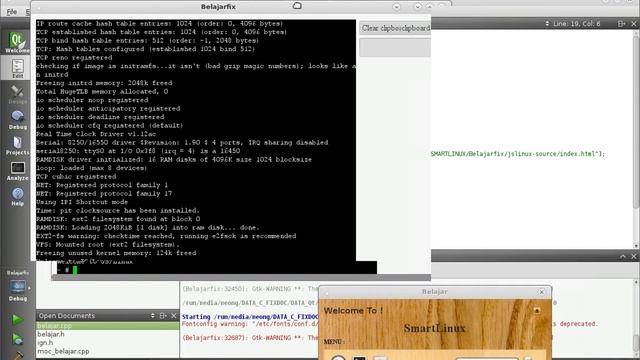Open Help mode in the sidebar
The width and height of the screenshot is (640, 360).
(x=17, y=196)
